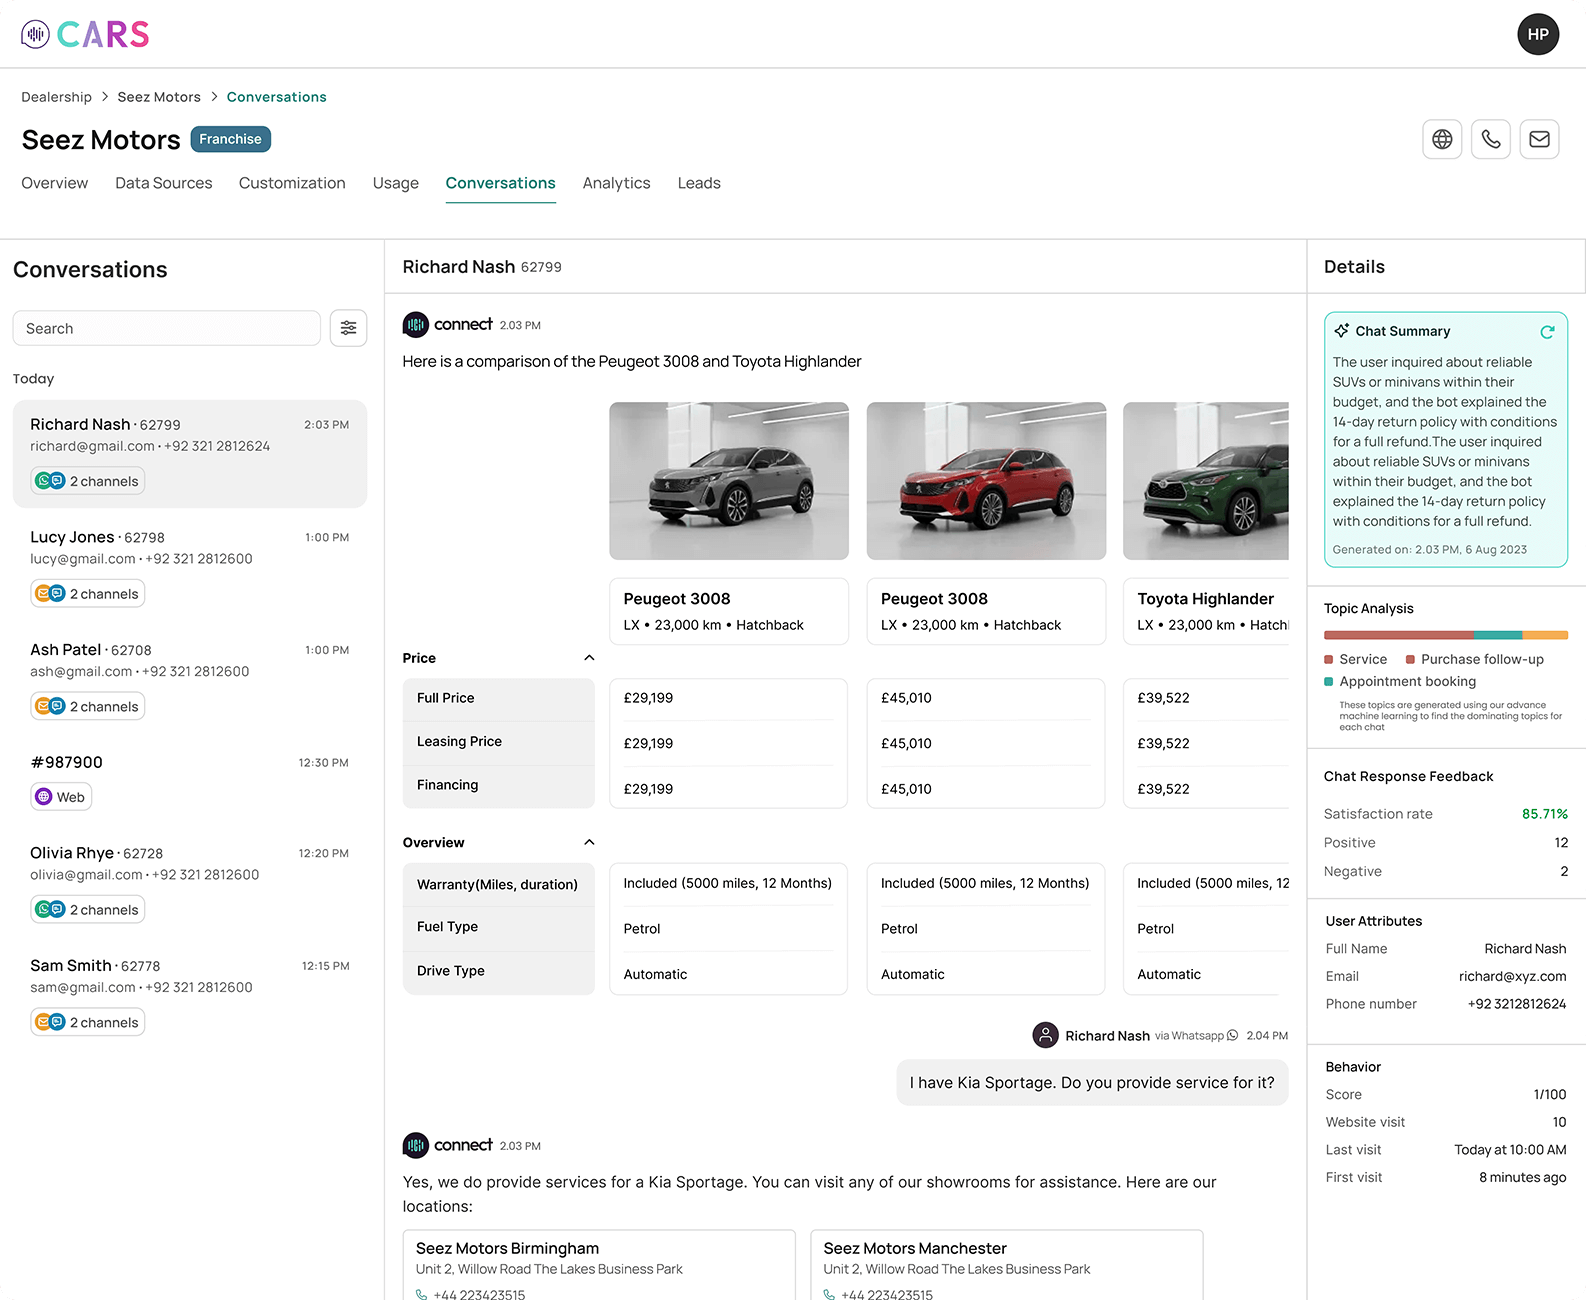Open the globe website icon
This screenshot has width=1586, height=1300.
click(1442, 139)
